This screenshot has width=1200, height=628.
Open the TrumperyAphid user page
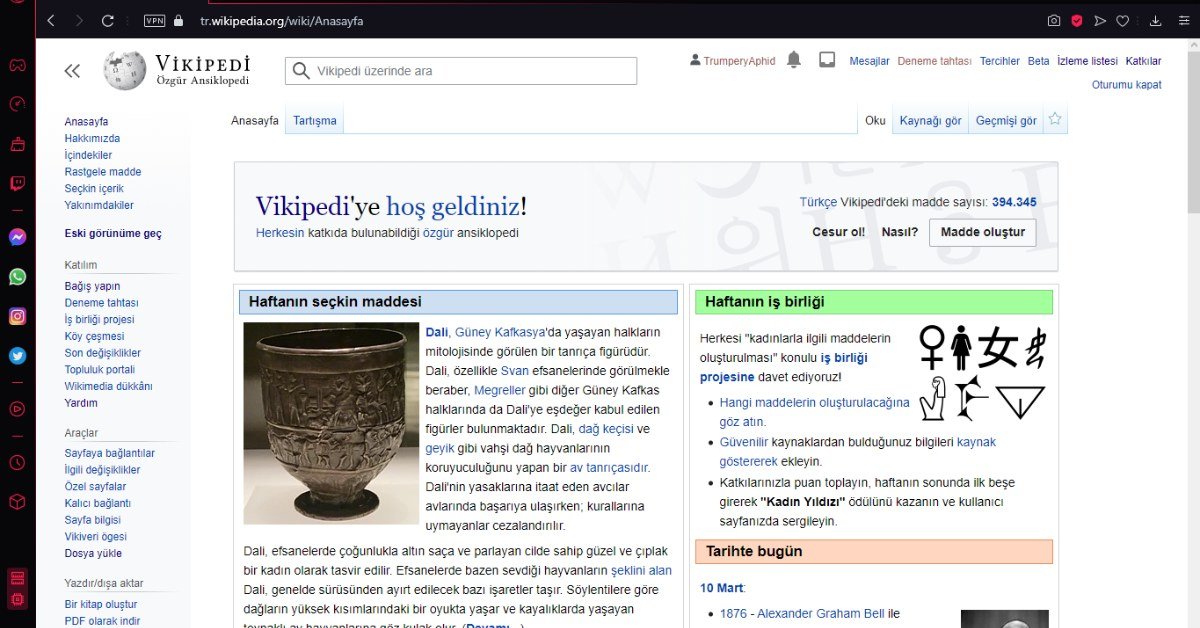click(739, 61)
